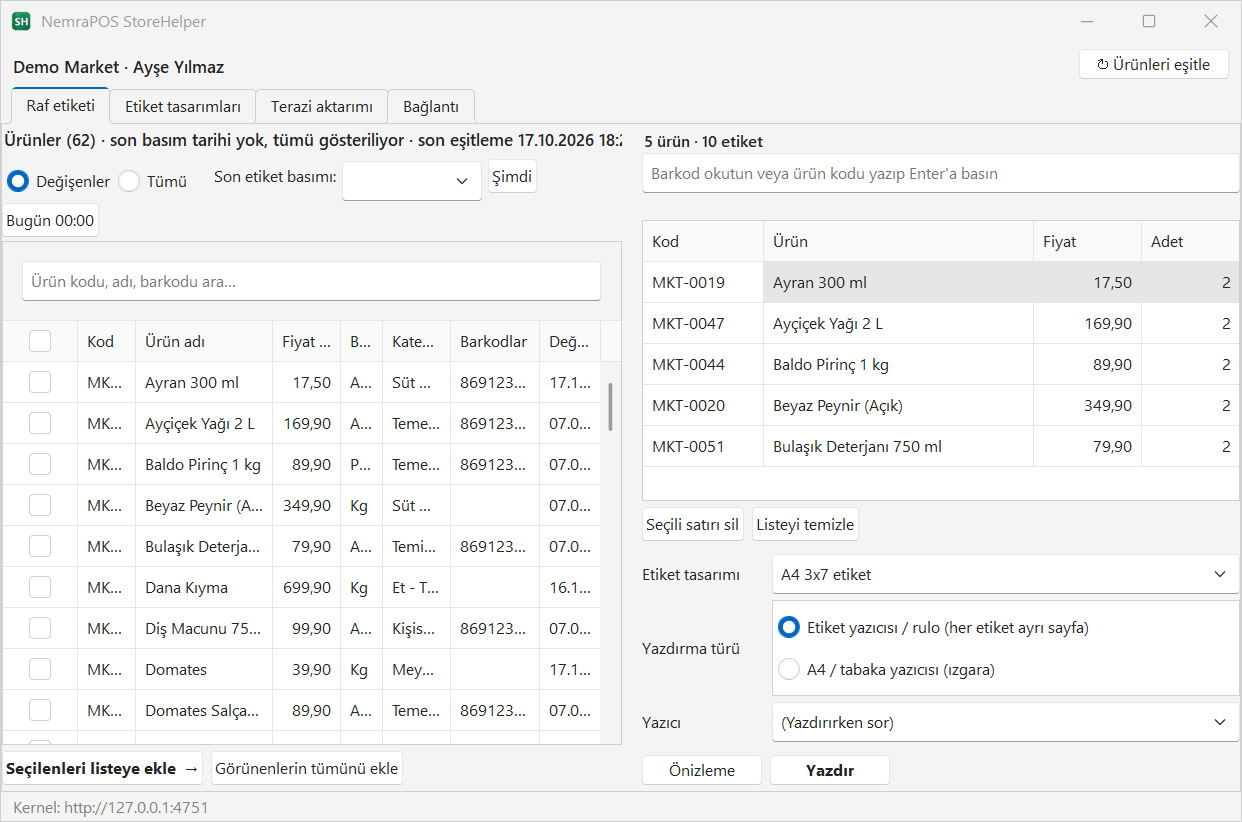Screen dimensions: 1242x822
Task: Click the Adet column header
Action: coord(1190,241)
